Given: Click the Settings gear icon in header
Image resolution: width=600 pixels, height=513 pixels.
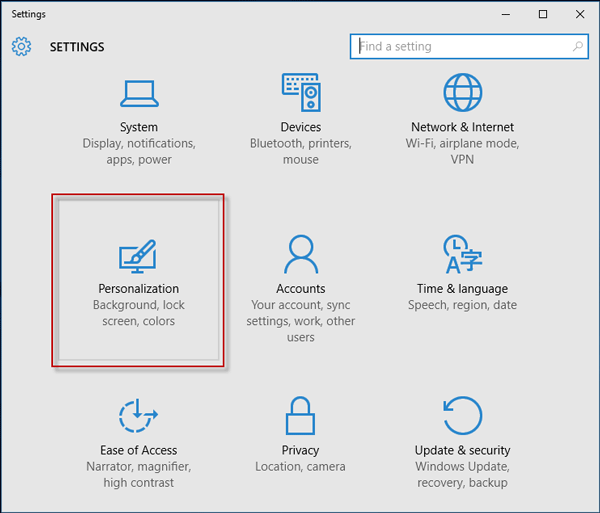Looking at the screenshot, I should pos(21,47).
